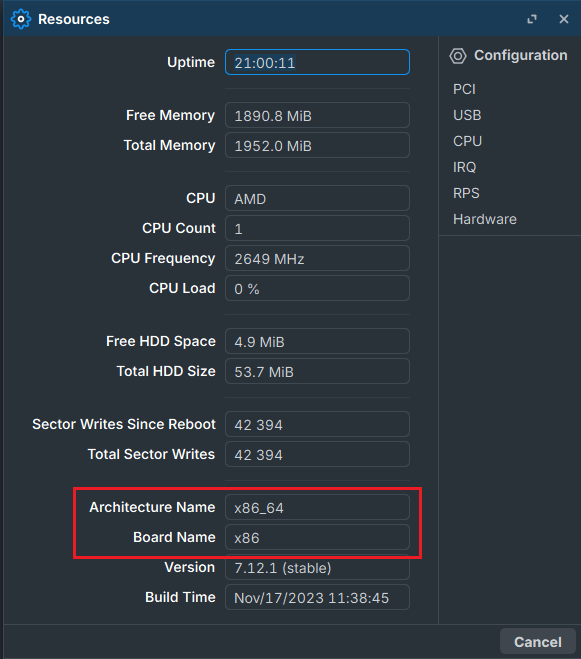Viewport: 581px width, 659px height.
Task: Click the CPU Frequency field 2649 MHz
Action: click(317, 258)
